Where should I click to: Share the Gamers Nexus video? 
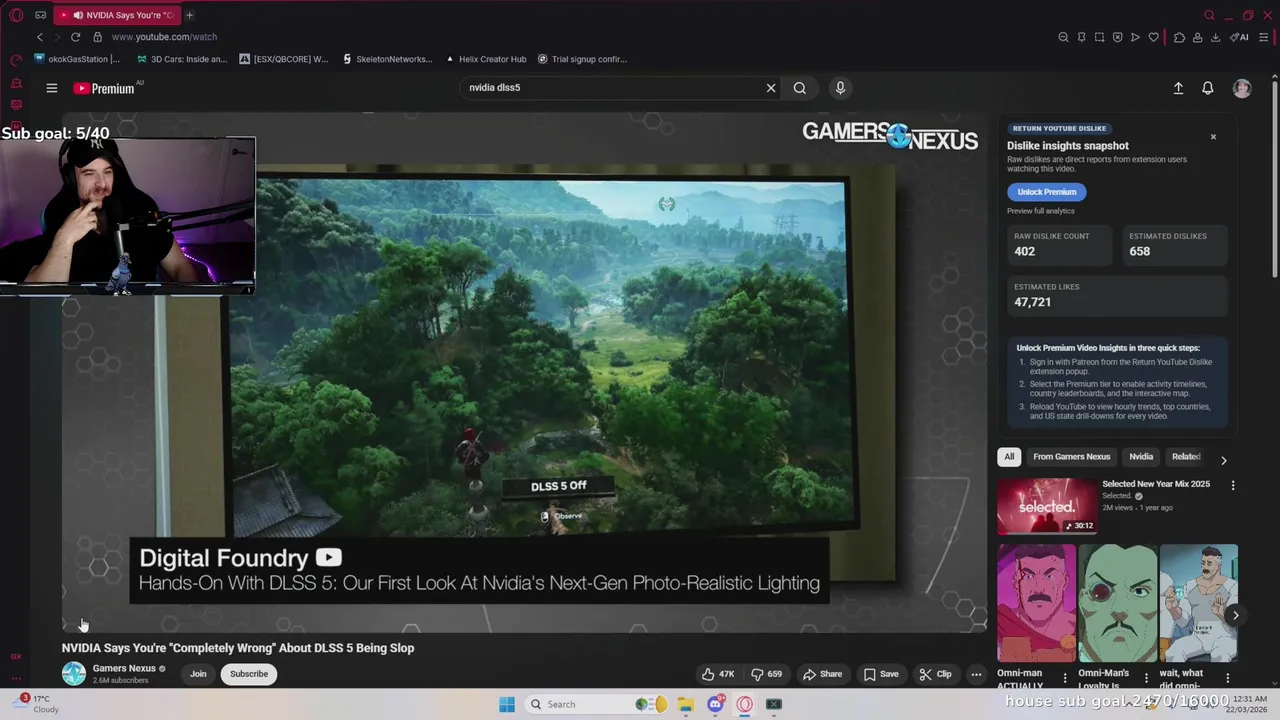coord(822,674)
